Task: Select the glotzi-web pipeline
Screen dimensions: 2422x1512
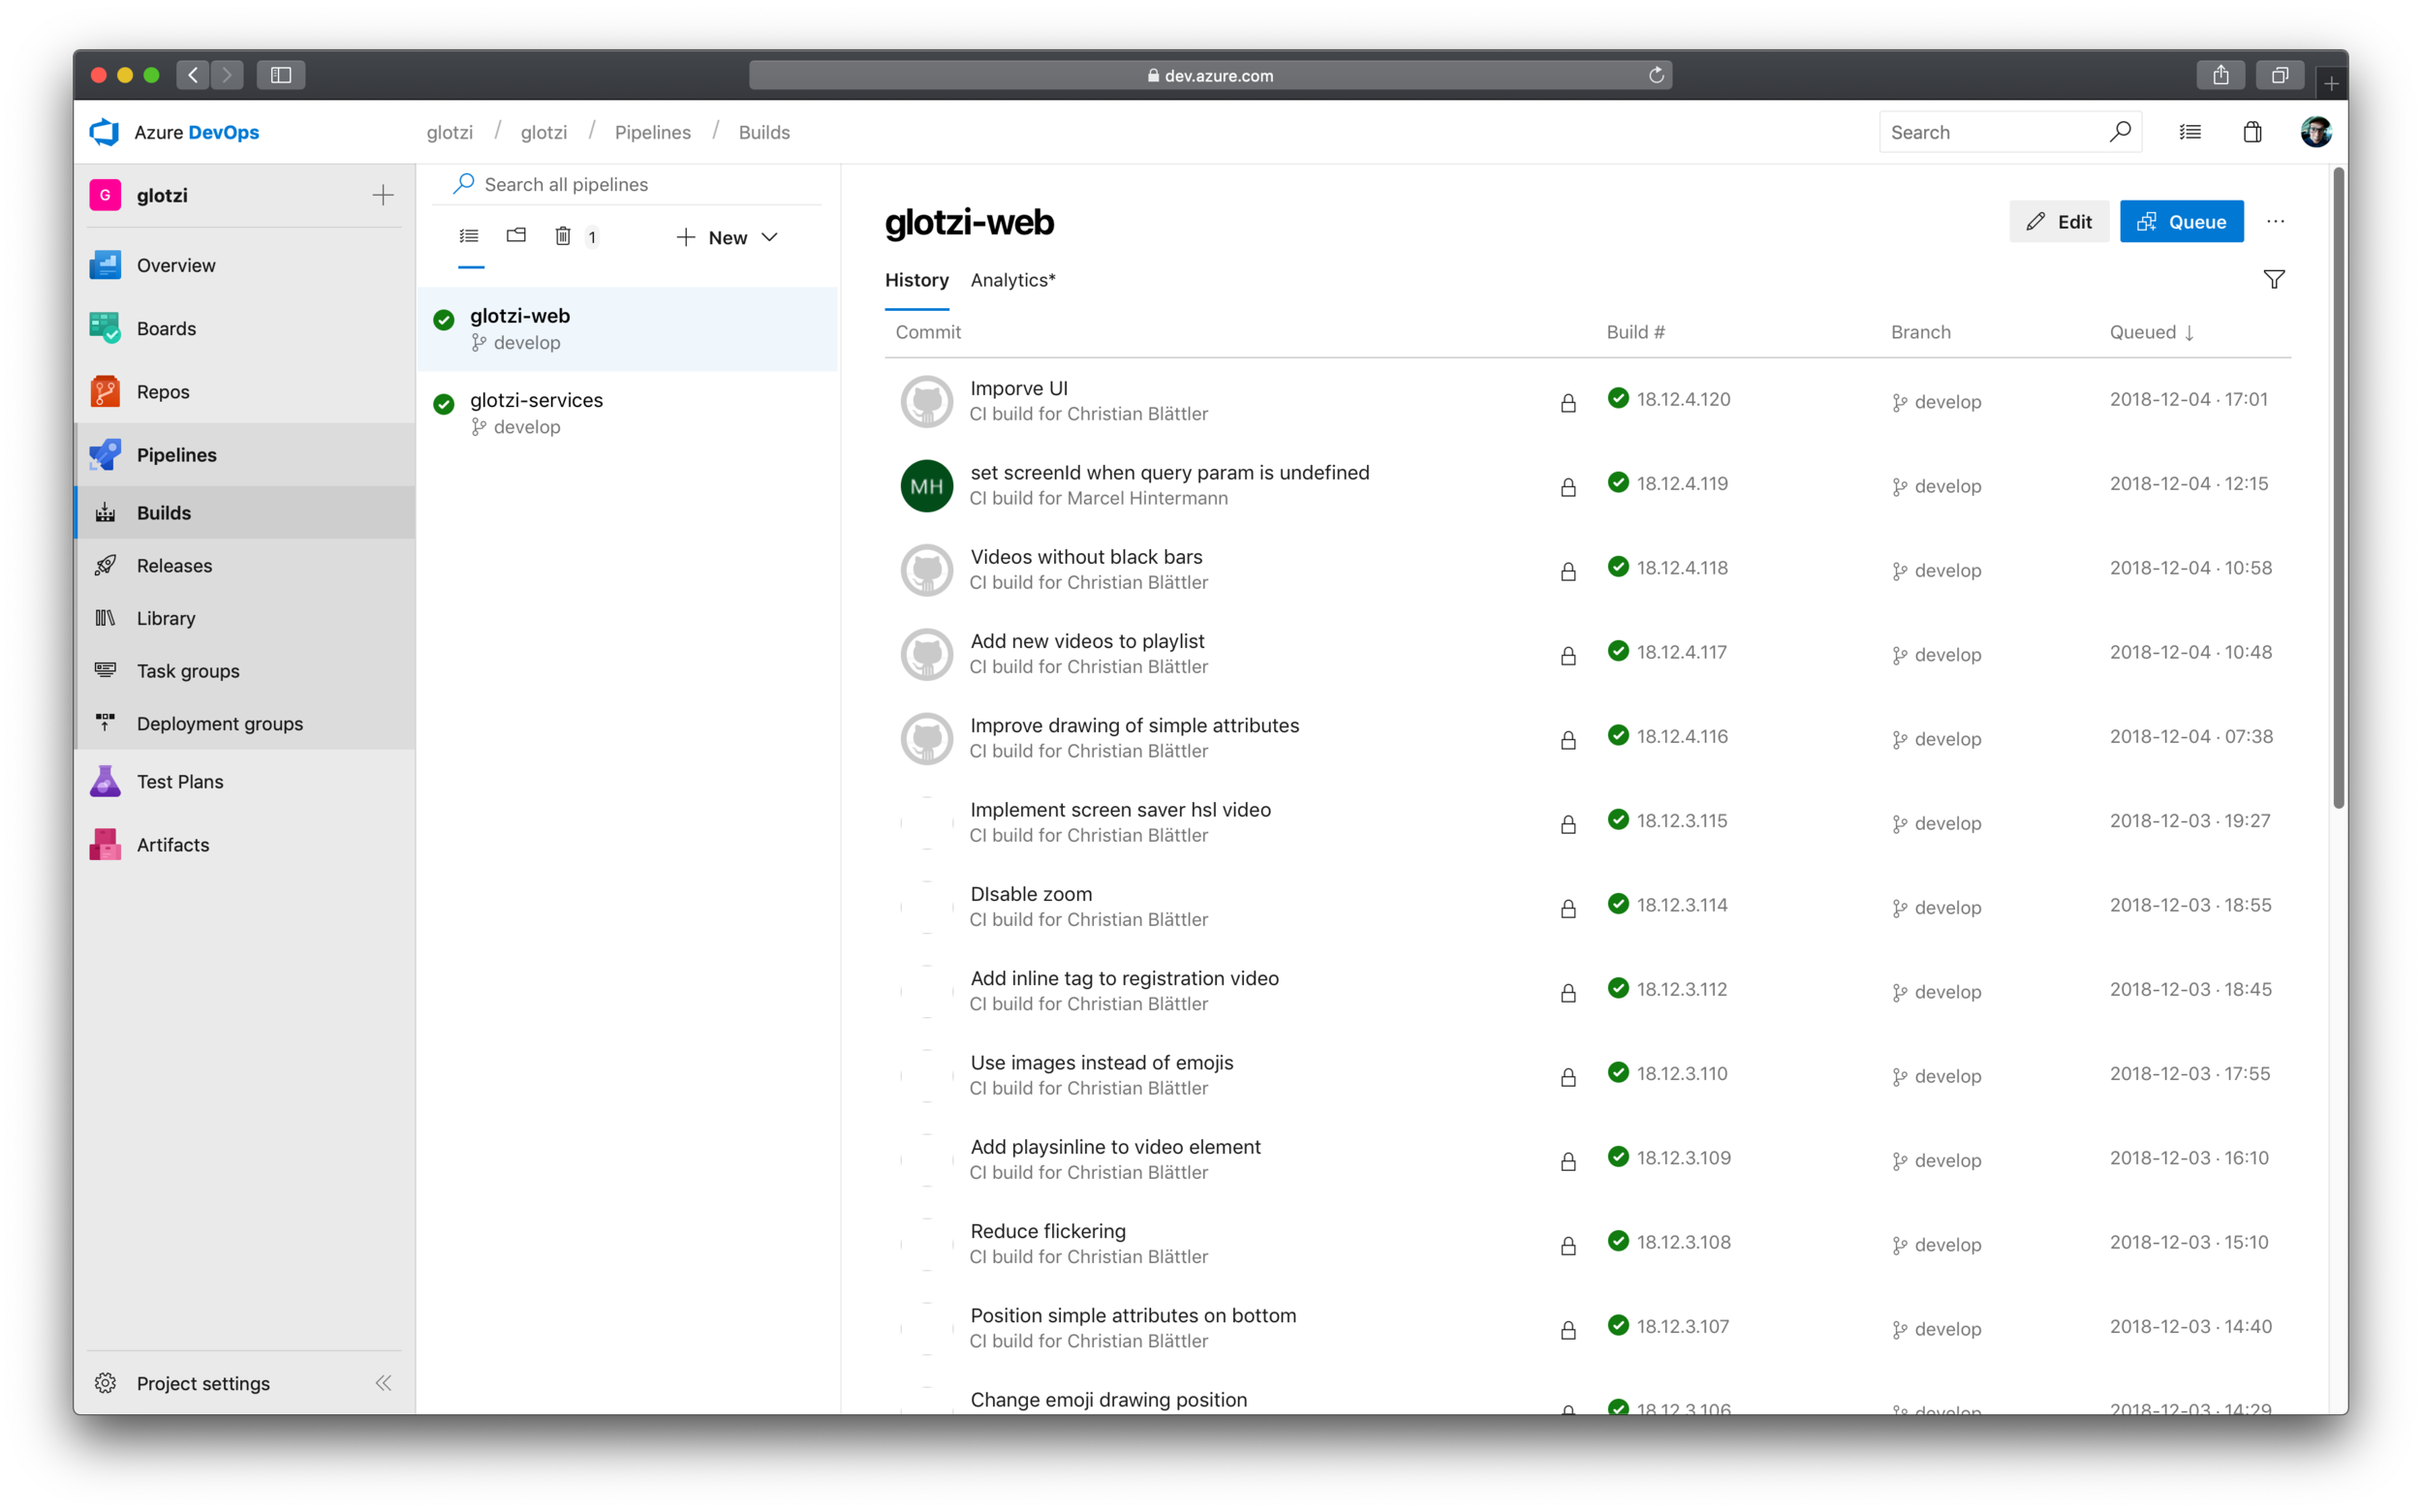Action: click(x=627, y=329)
